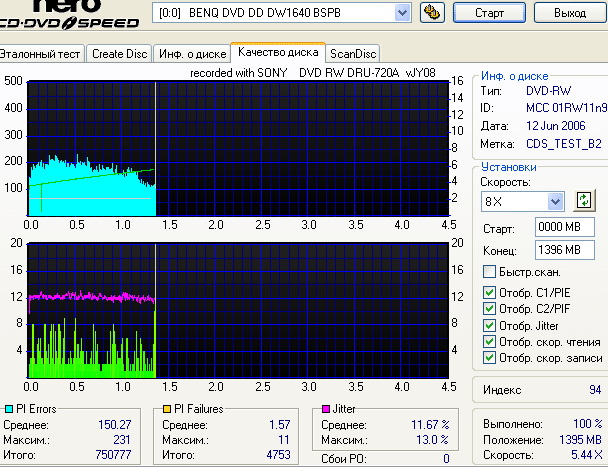Screen dimensions: 608x467
Task: Toggle the Быстр.скан. checkbox
Action: (489, 272)
